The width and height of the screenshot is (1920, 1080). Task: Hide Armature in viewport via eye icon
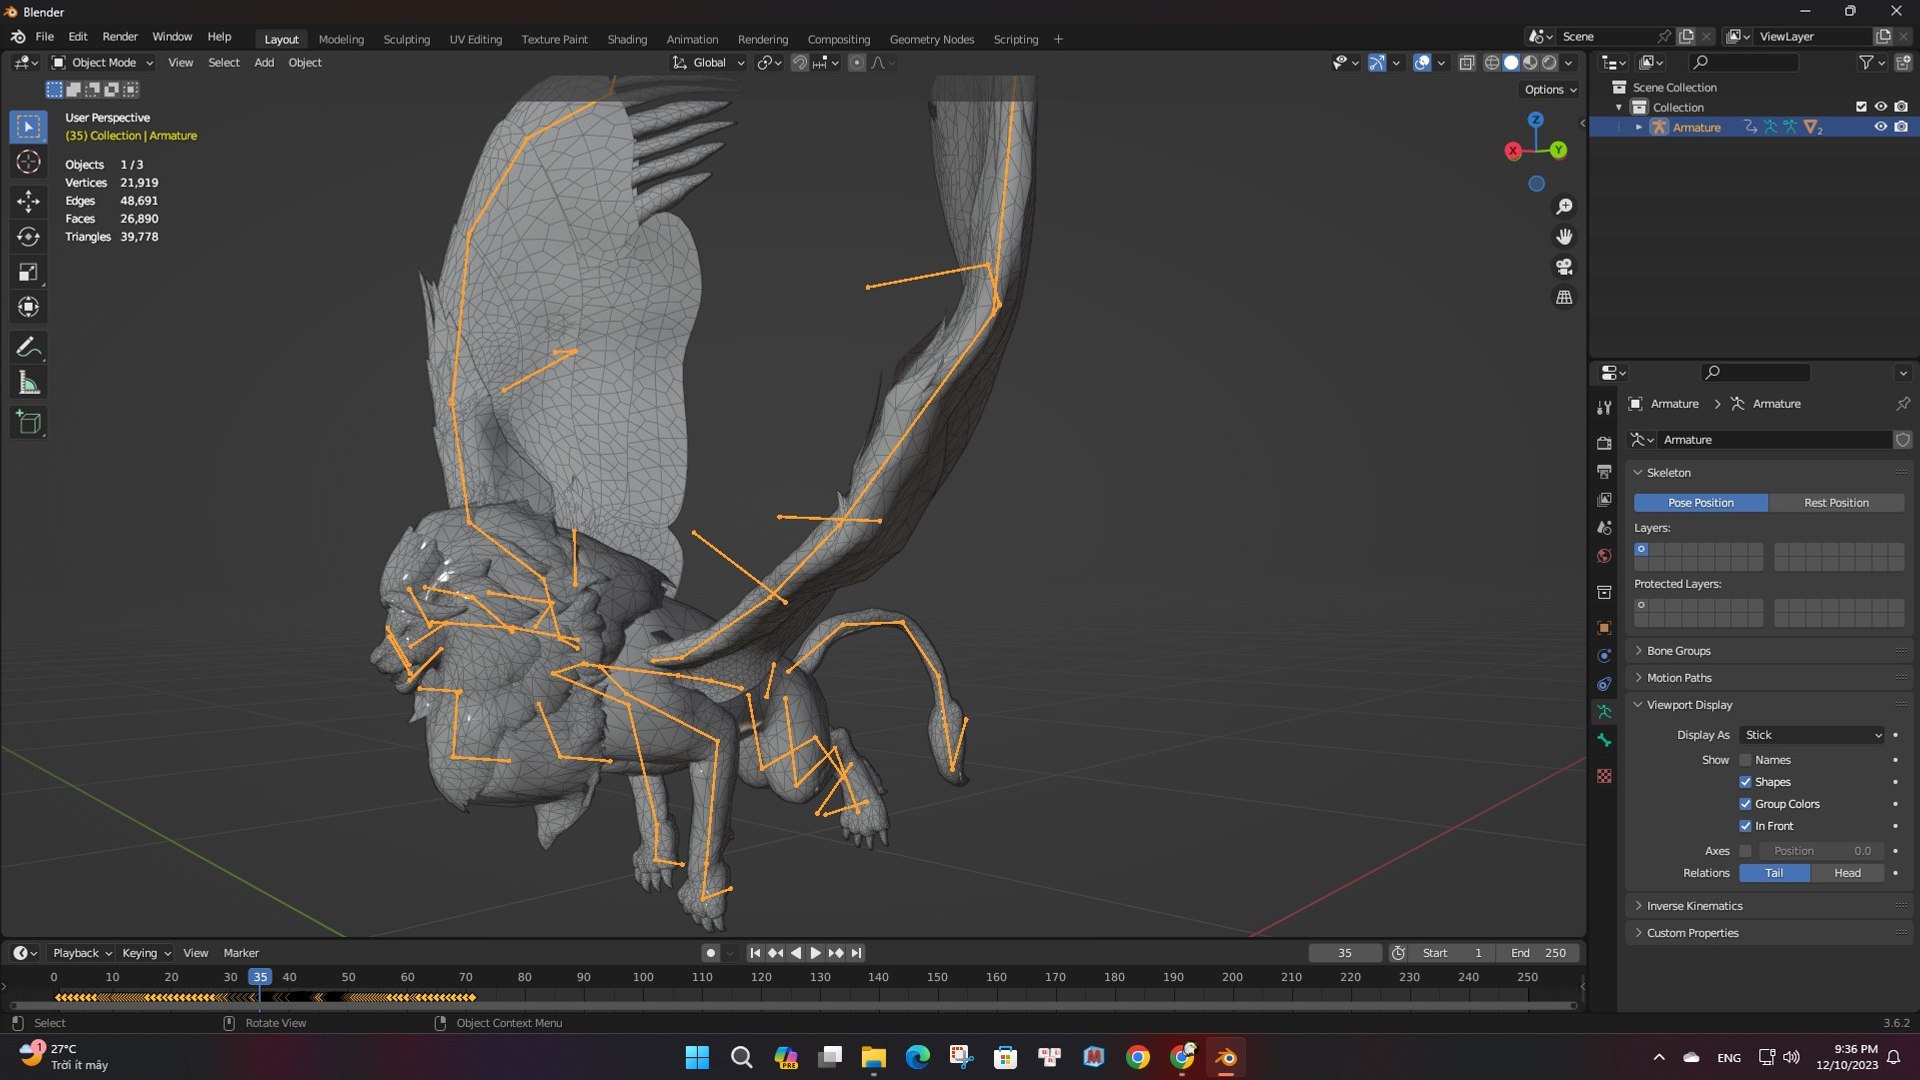1880,127
